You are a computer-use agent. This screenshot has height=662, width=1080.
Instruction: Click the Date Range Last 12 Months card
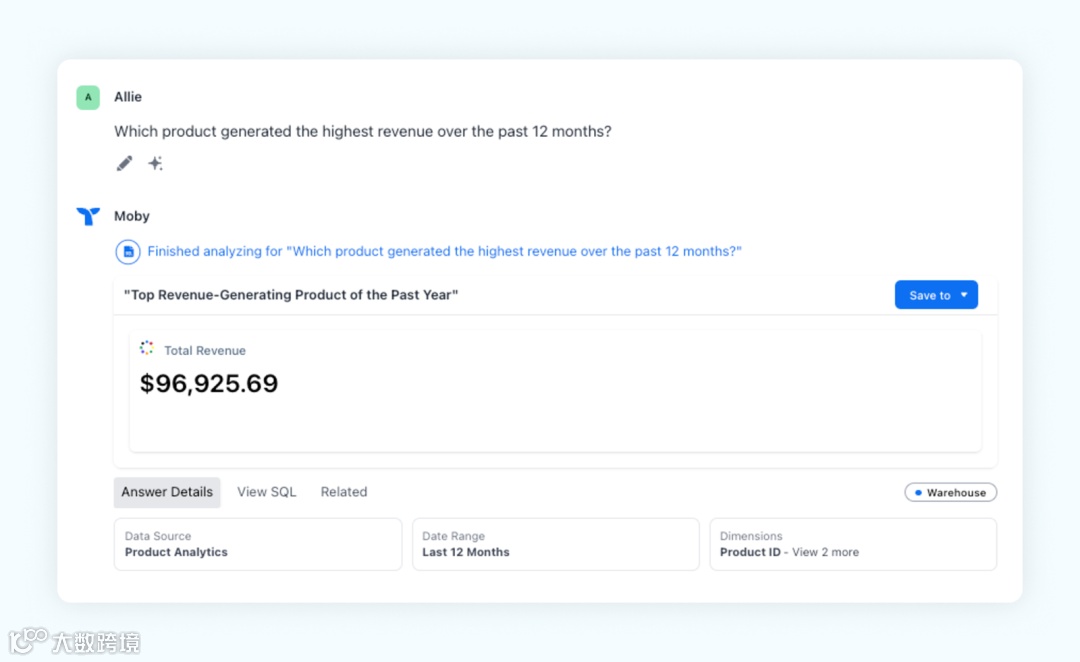point(555,544)
